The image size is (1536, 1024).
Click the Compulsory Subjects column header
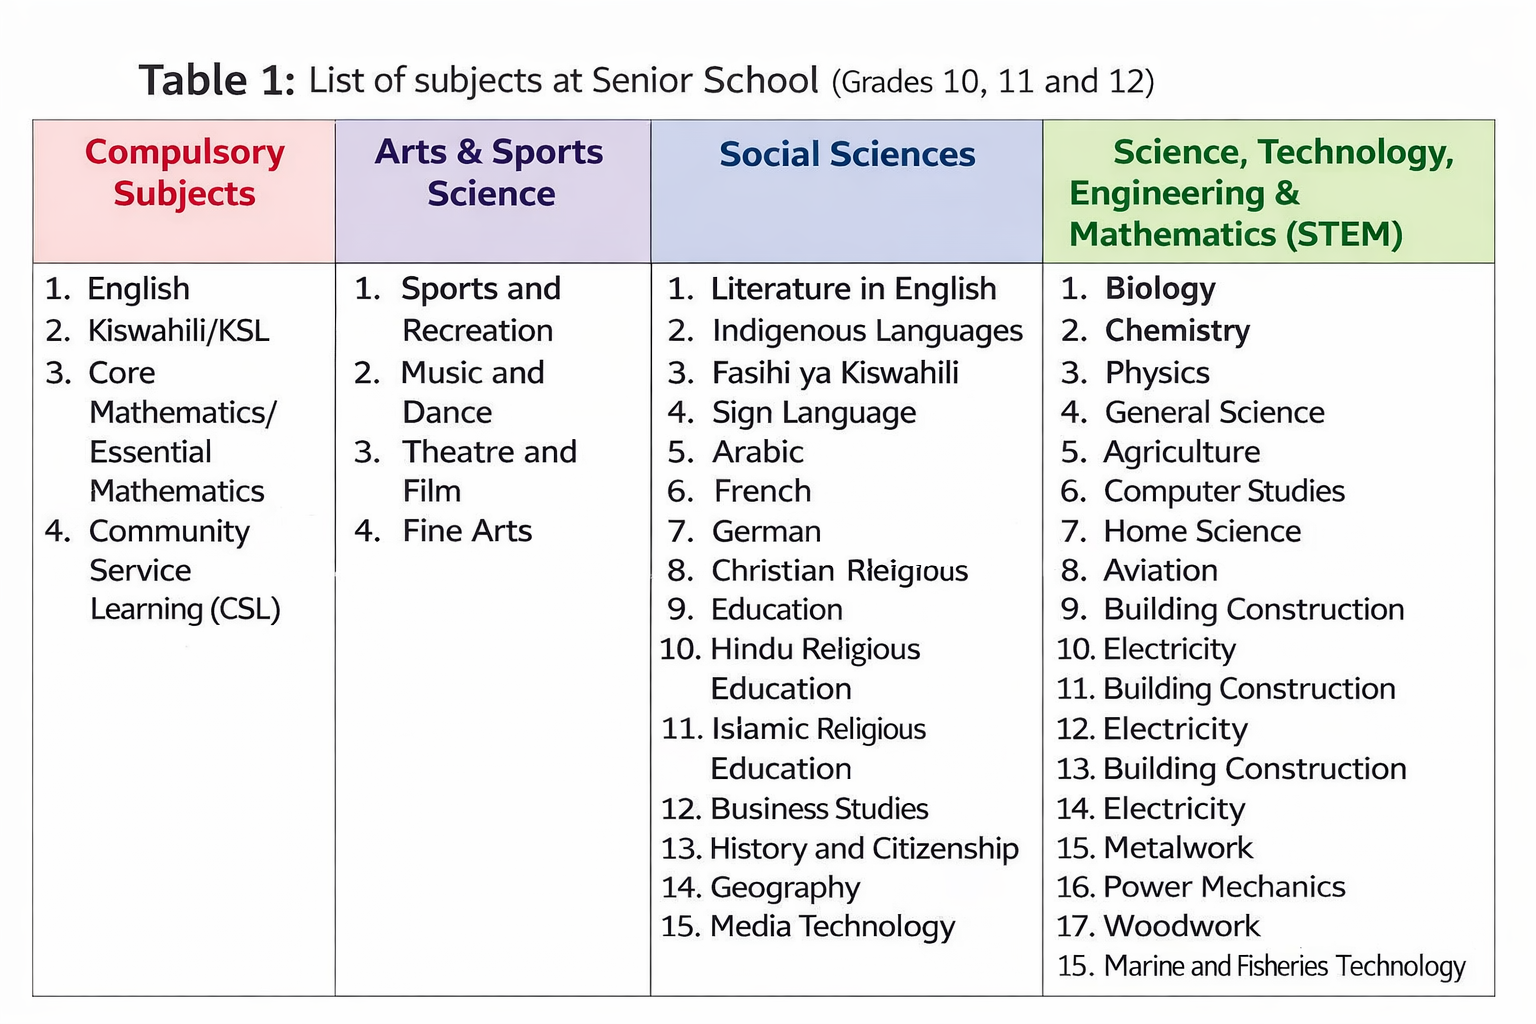[x=184, y=172]
